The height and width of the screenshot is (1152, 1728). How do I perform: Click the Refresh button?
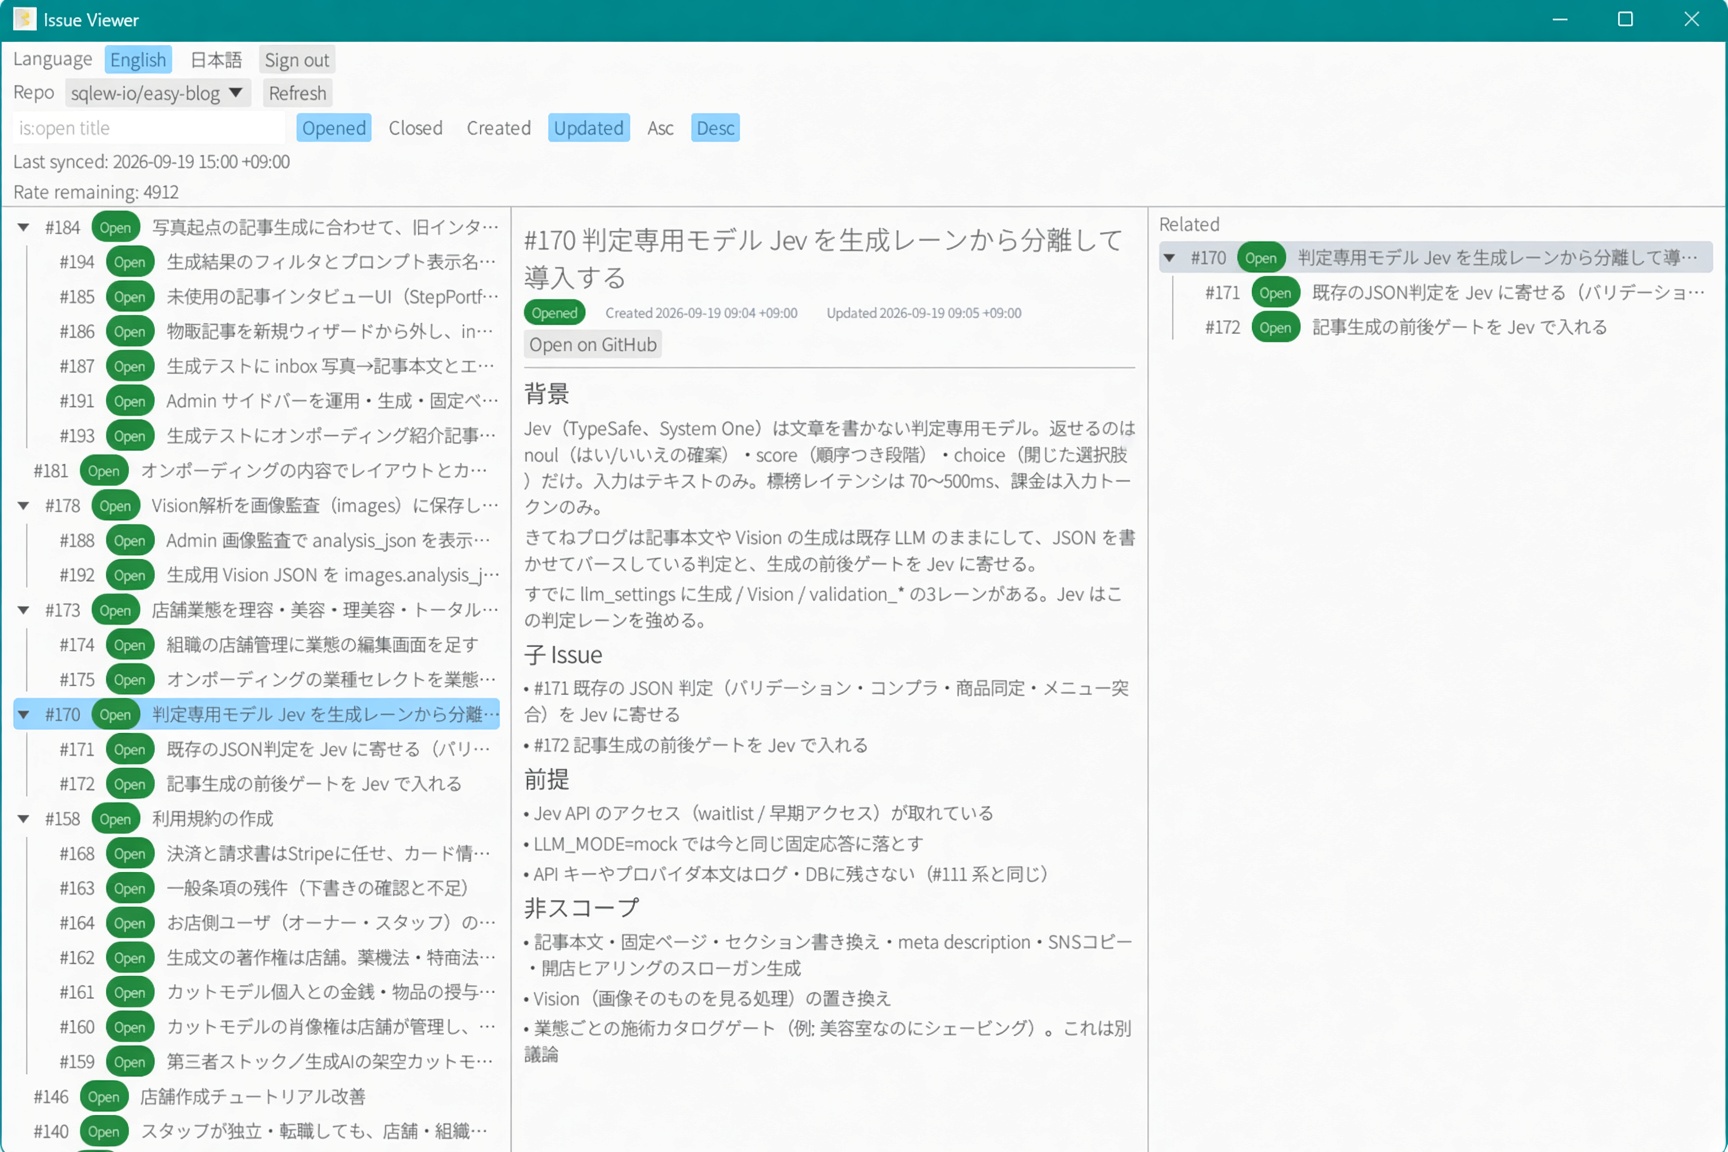click(297, 93)
